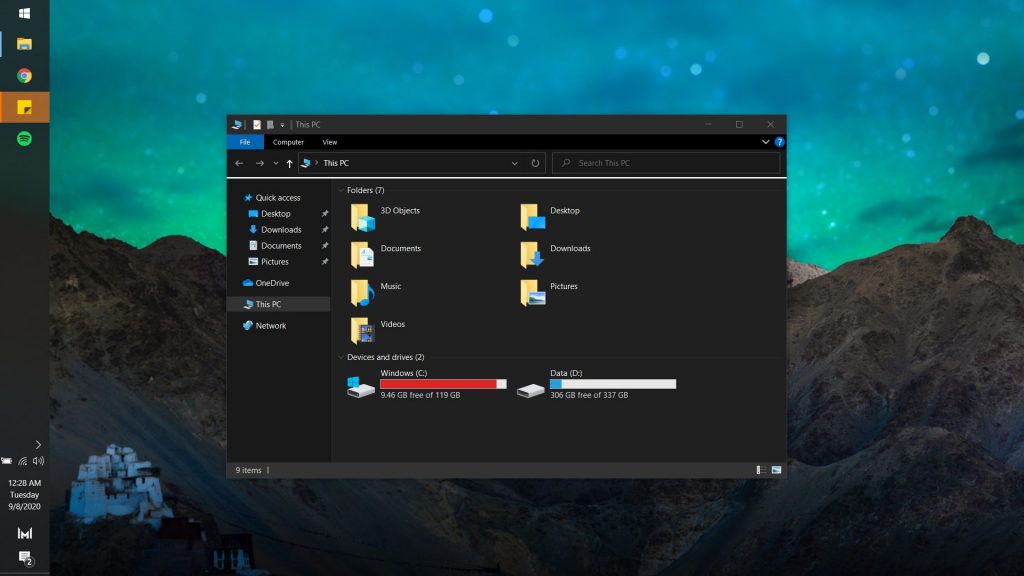Select the Data (D:) drive icon
Screen dimensions: 1024x576
[530, 390]
